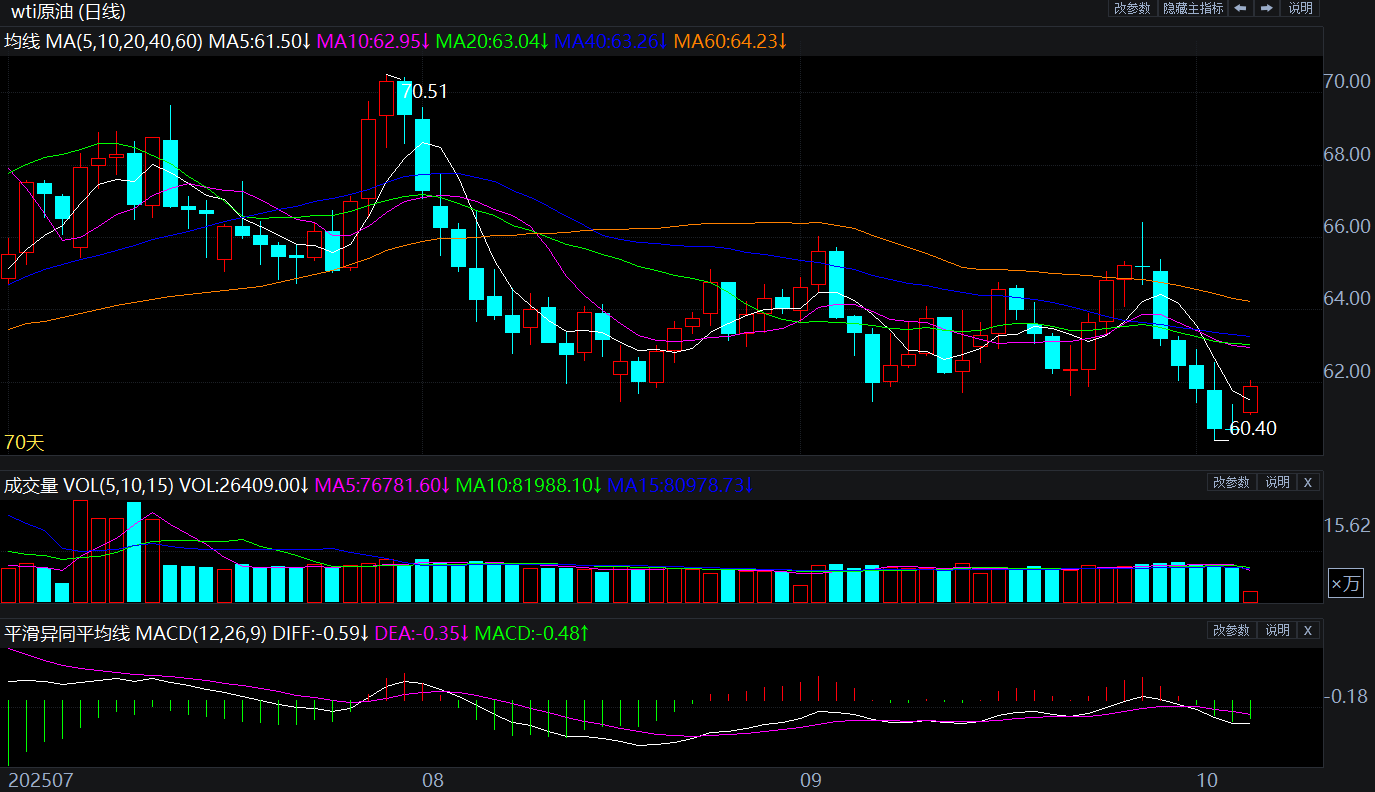Viewport: 1375px width, 792px height.
Task: Select the orange MA60:64.23 legend label
Action: point(730,41)
